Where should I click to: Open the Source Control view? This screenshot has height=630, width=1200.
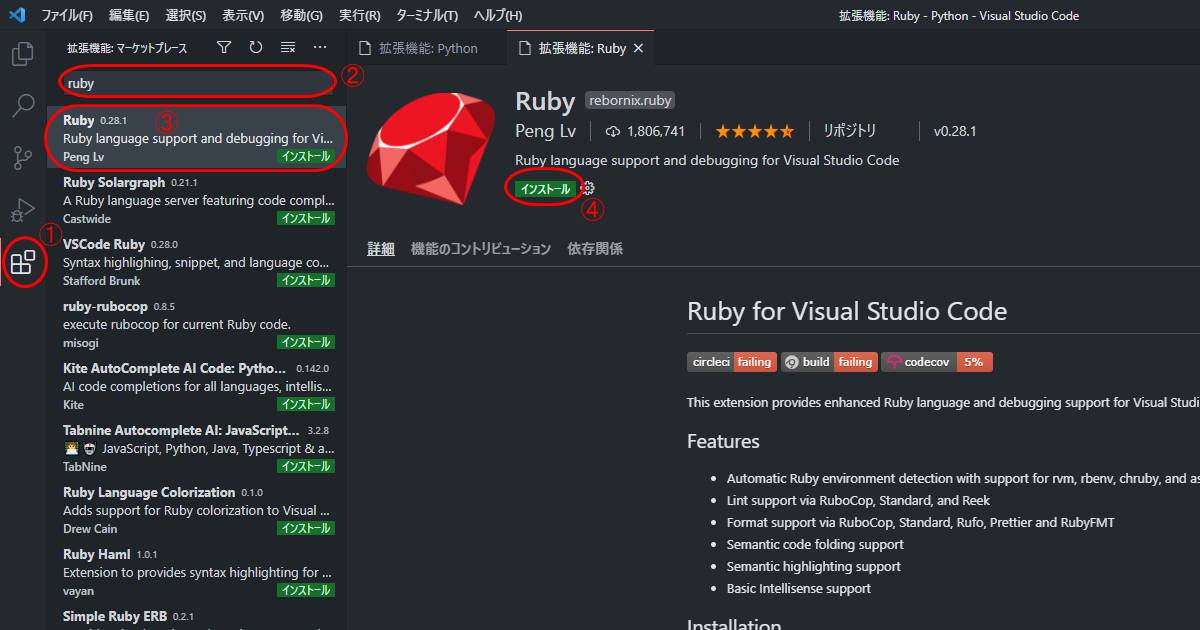pyautogui.click(x=22, y=158)
